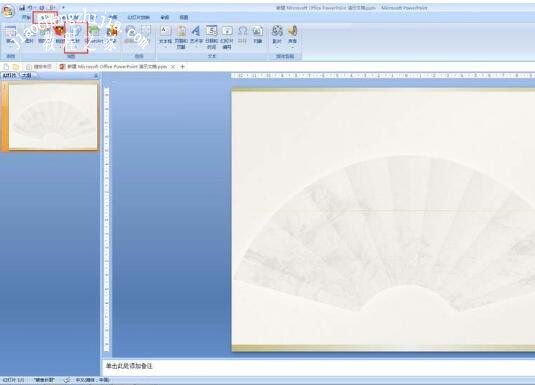Viewport: 535px width, 385px height.
Task: Open header and footer (页眉和页脚)
Action: pyautogui.click(x=181, y=37)
